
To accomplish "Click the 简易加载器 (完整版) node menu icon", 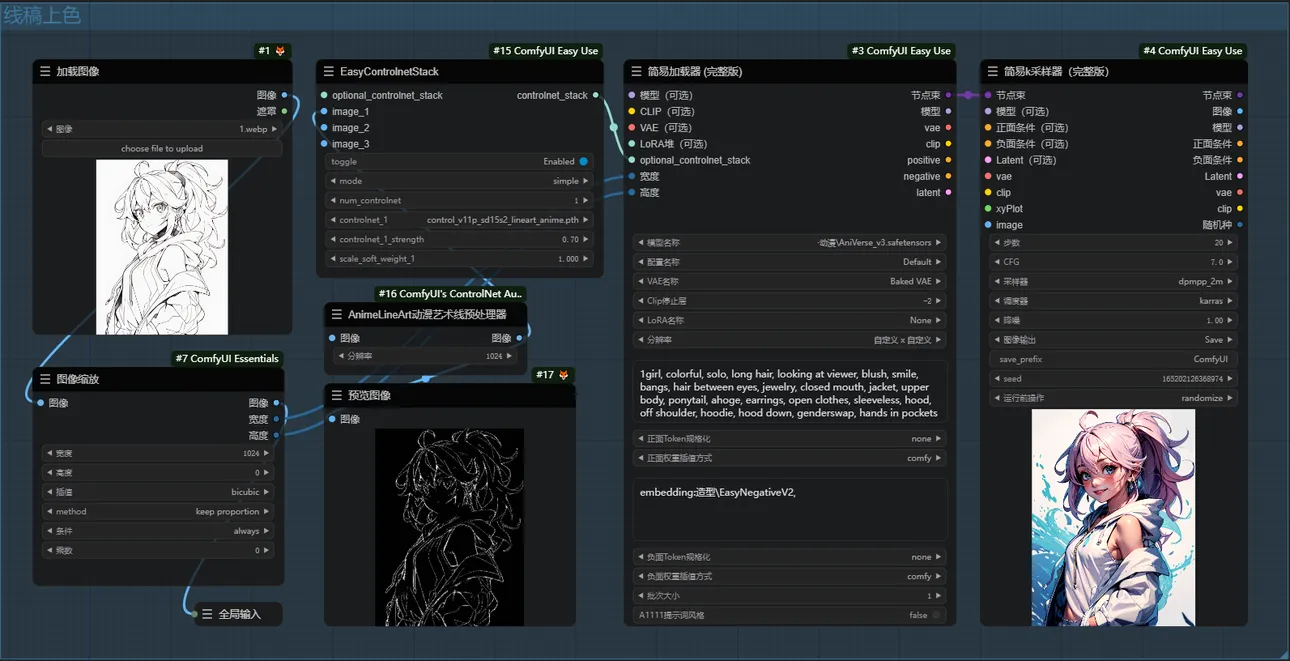I will pos(636,72).
